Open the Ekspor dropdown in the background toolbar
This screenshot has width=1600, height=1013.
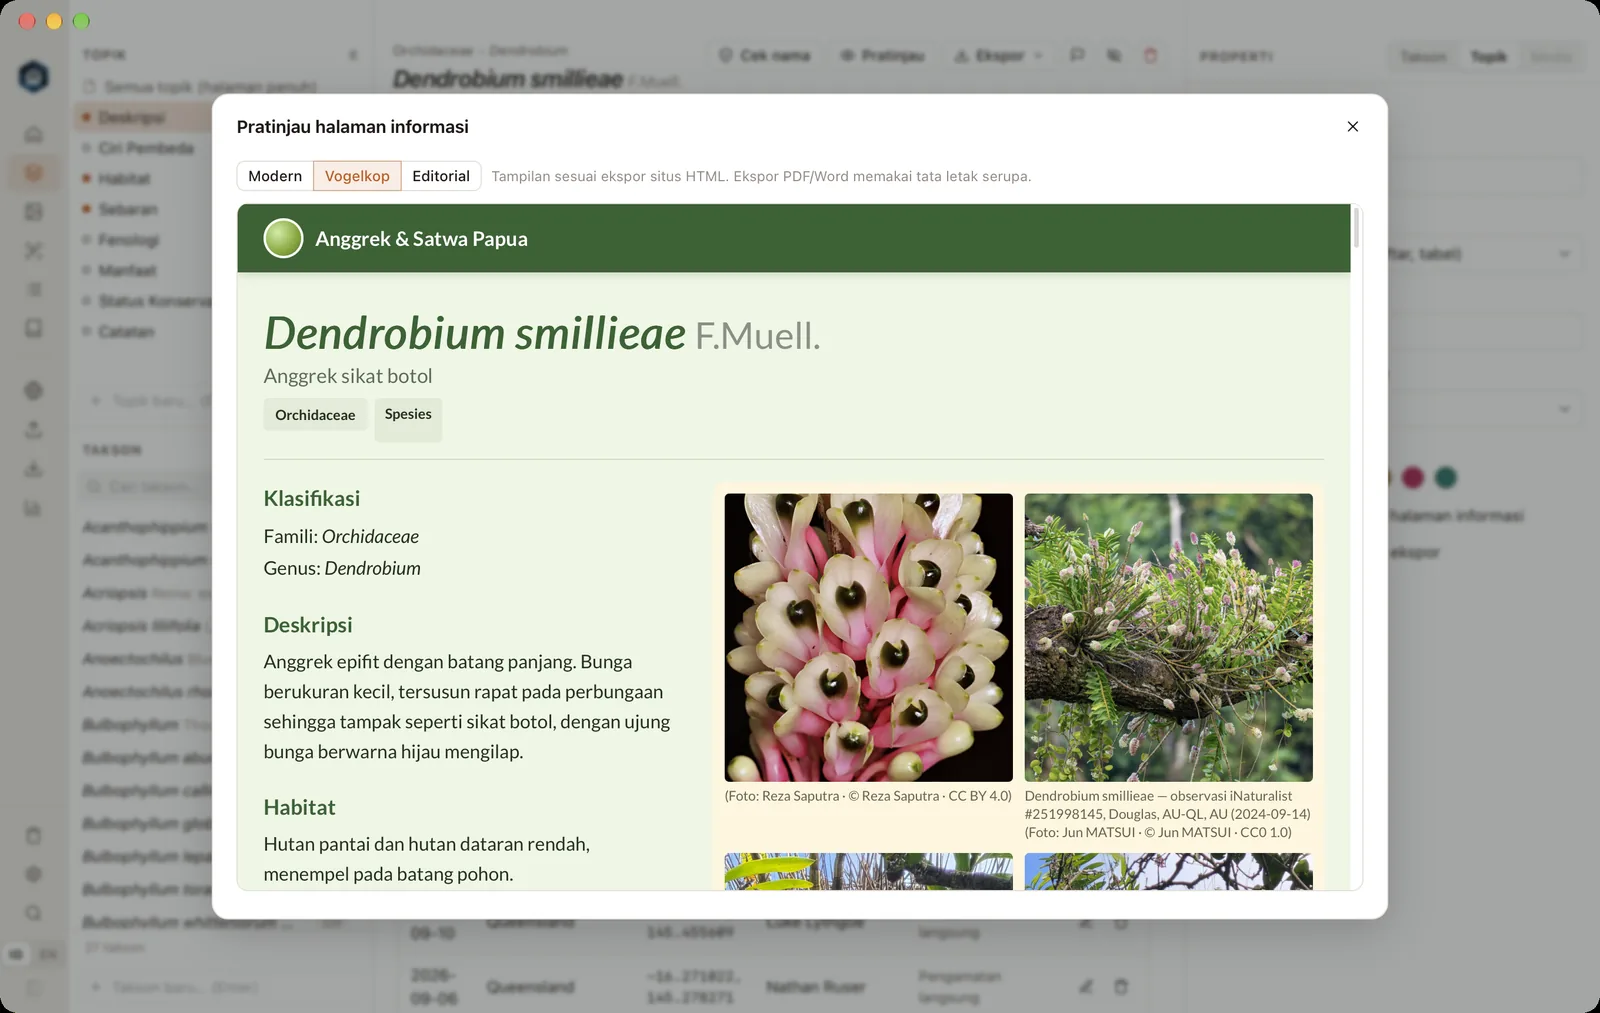[997, 55]
